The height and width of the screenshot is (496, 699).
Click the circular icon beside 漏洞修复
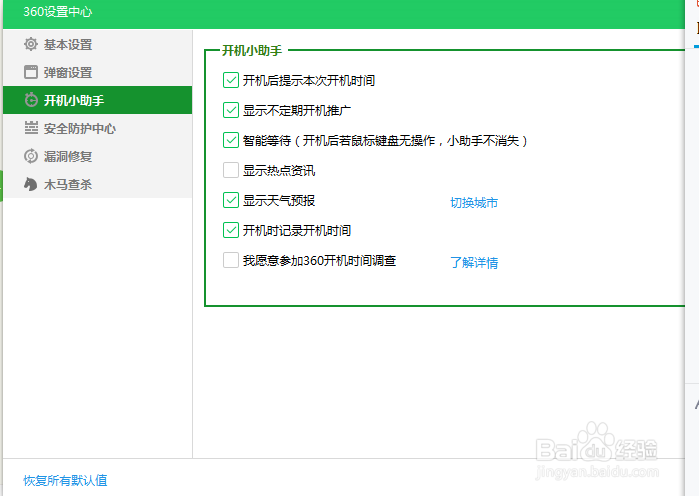(x=31, y=156)
